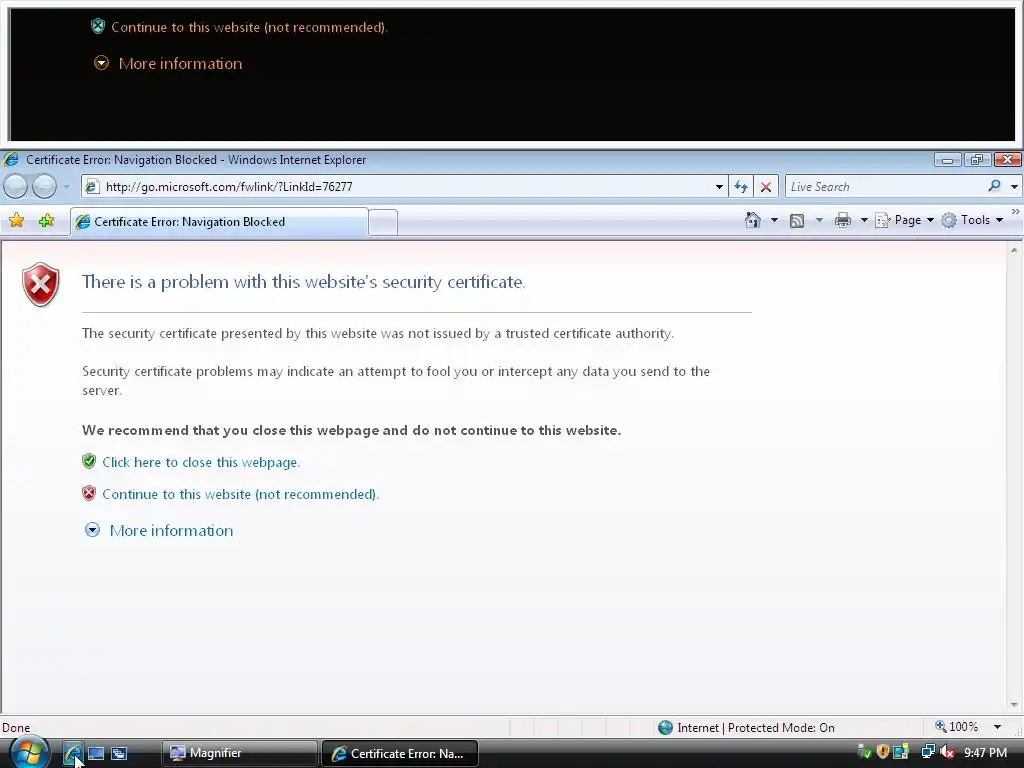Click the first system tray icon with green check
The image size is (1024, 768).
pyautogui.click(x=864, y=752)
